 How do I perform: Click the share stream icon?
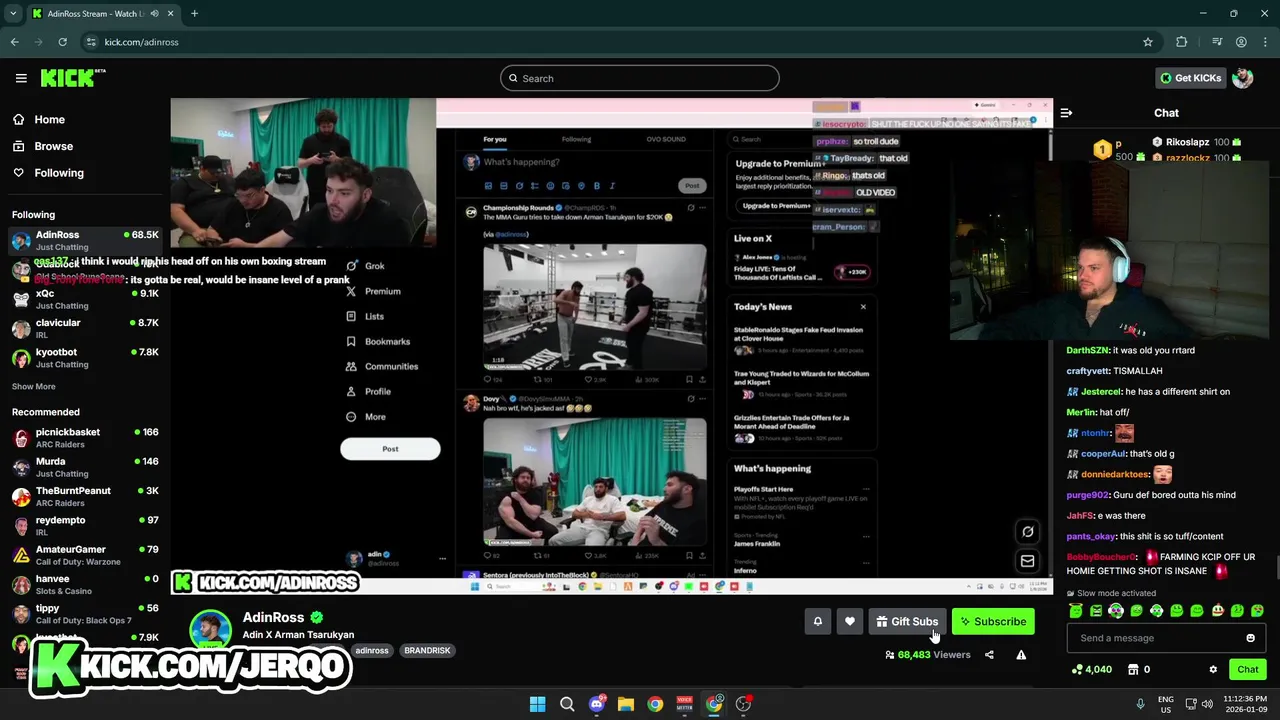click(x=989, y=655)
